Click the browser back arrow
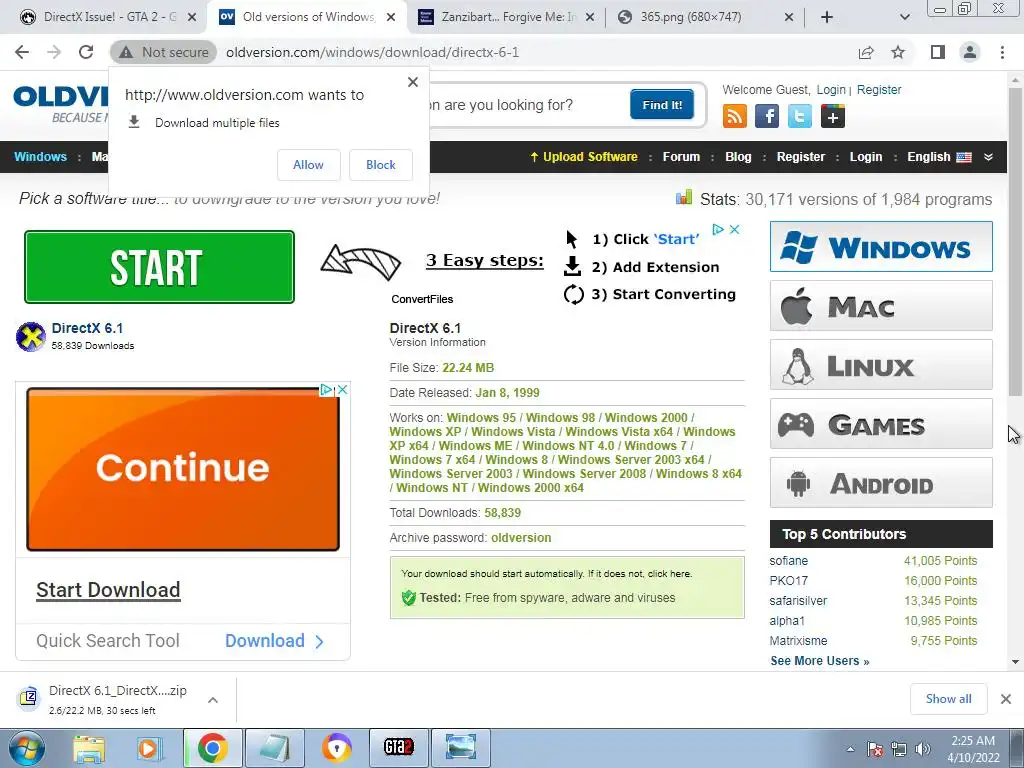This screenshot has width=1024, height=768. tap(22, 52)
